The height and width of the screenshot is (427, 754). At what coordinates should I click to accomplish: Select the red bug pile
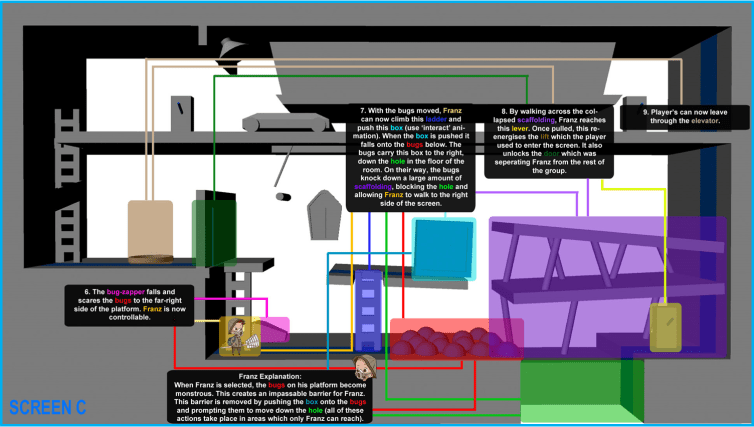tap(455, 338)
